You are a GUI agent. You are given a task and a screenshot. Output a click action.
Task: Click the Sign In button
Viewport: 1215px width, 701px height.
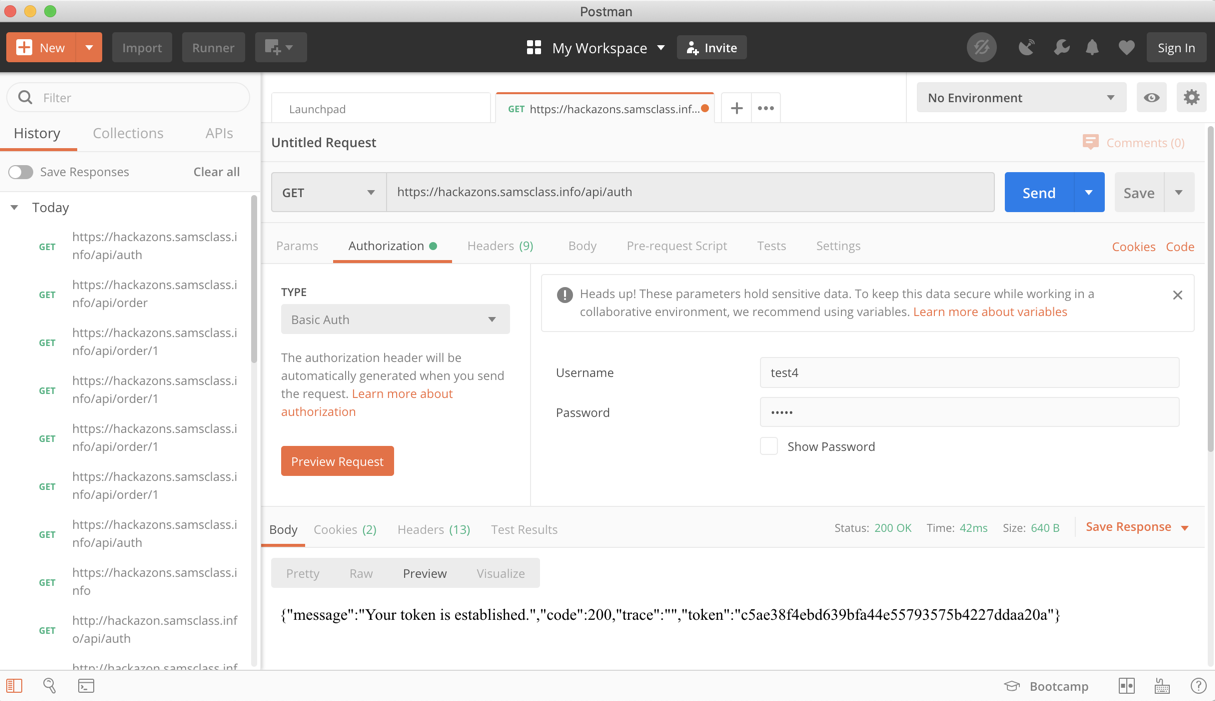[x=1176, y=47]
